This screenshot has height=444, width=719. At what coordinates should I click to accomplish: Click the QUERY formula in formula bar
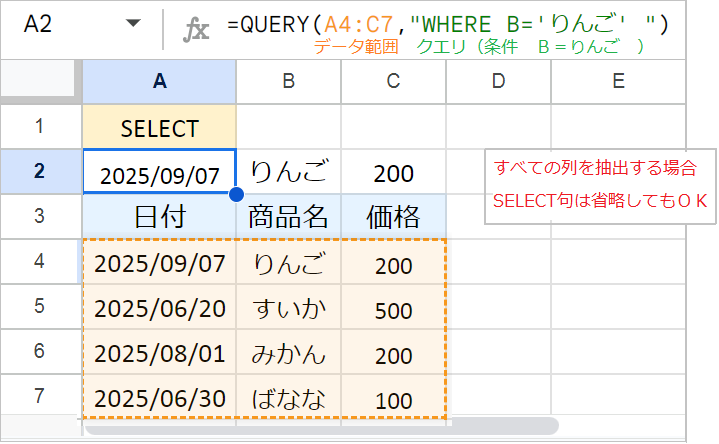(448, 24)
